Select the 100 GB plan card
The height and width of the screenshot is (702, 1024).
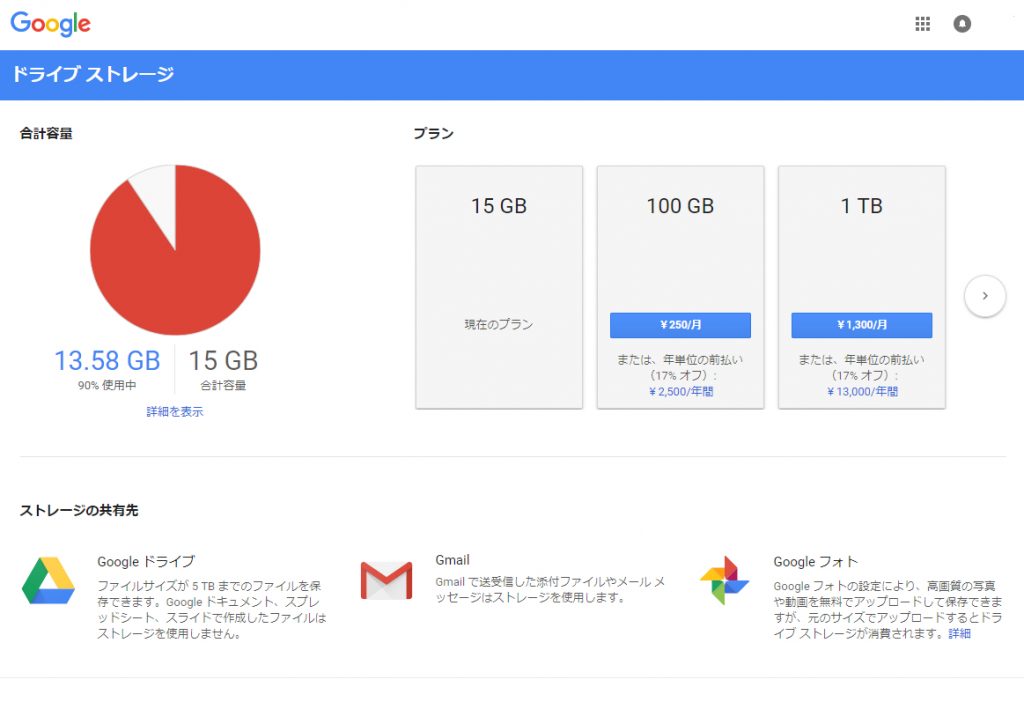[x=680, y=287]
